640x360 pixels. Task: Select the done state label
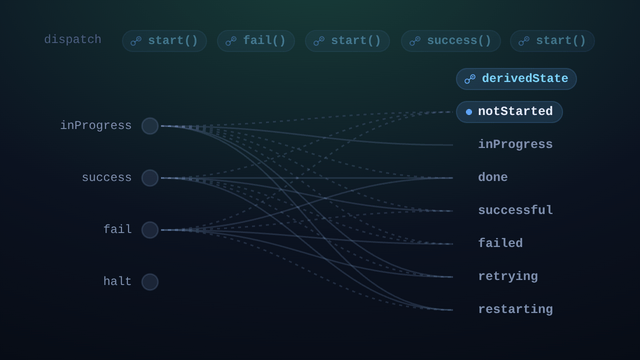pos(493,177)
